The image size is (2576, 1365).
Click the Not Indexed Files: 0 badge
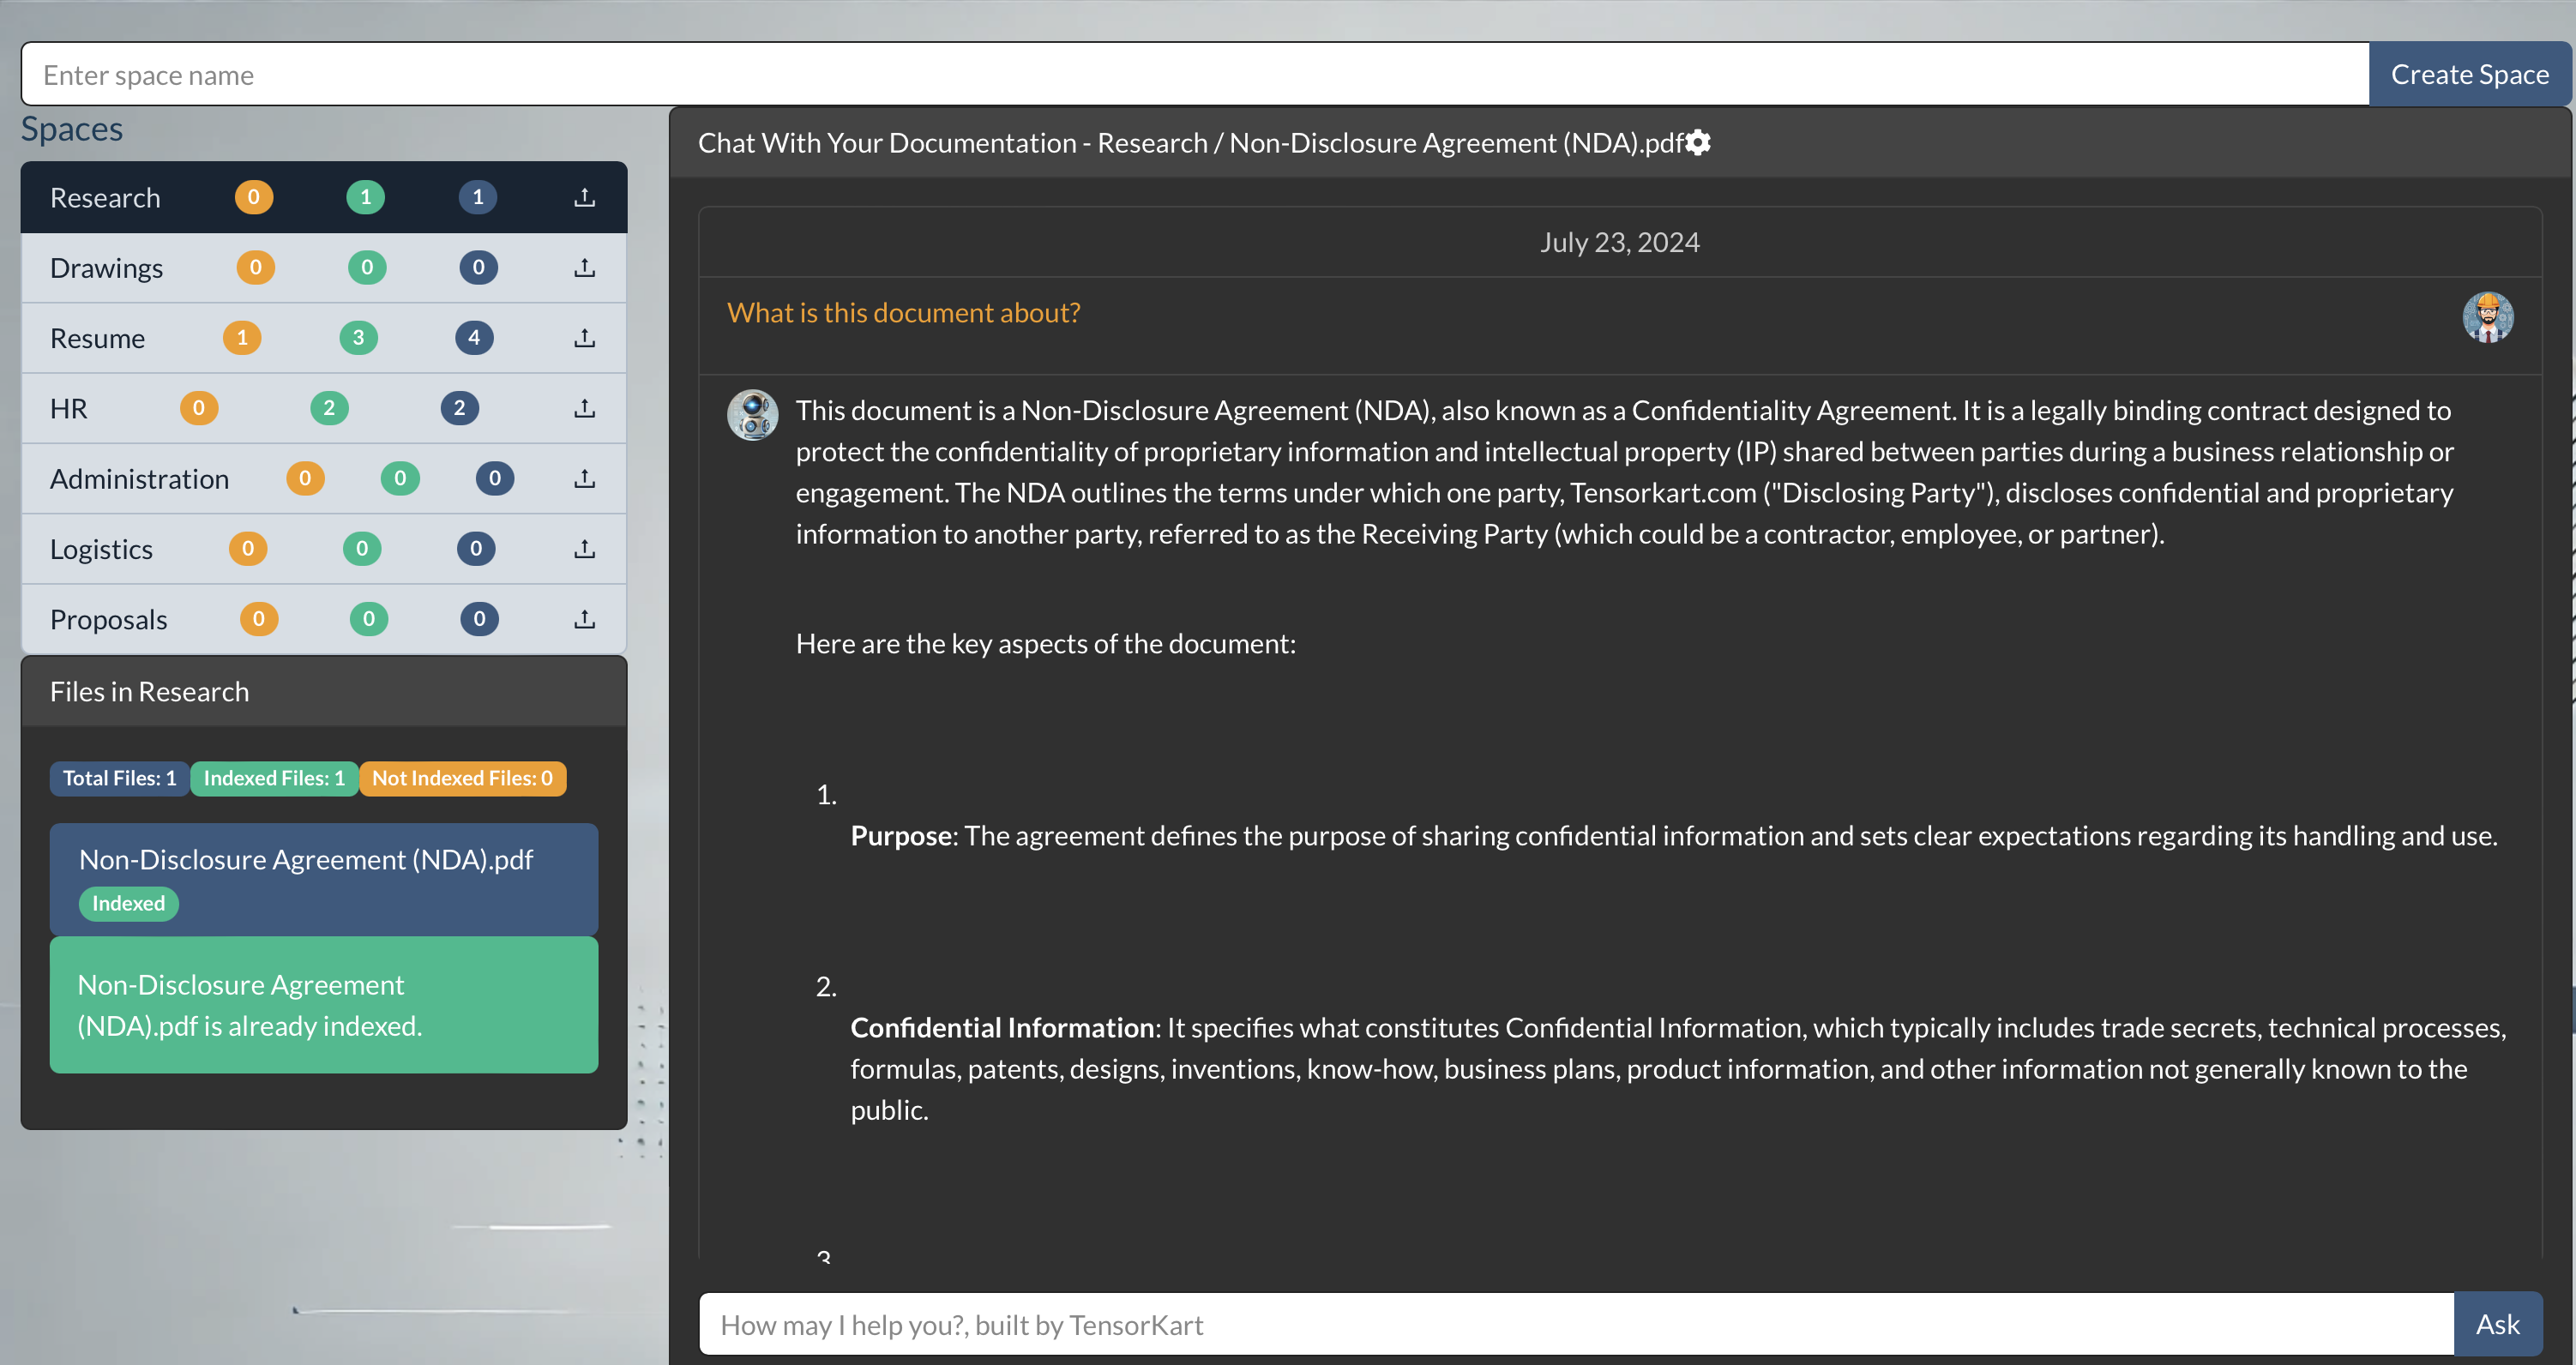(x=462, y=778)
